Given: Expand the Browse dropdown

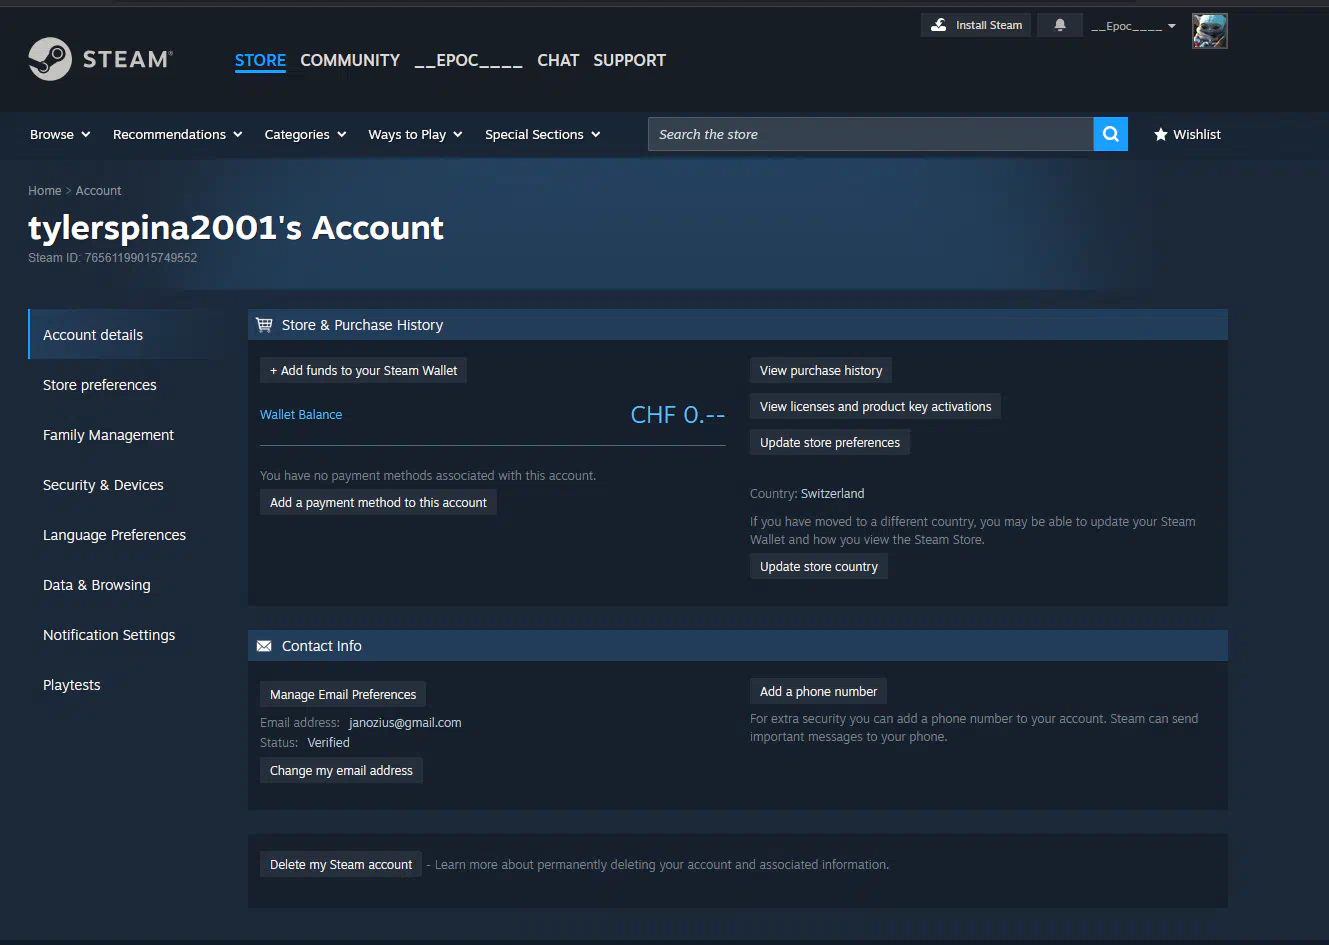Looking at the screenshot, I should (60, 134).
